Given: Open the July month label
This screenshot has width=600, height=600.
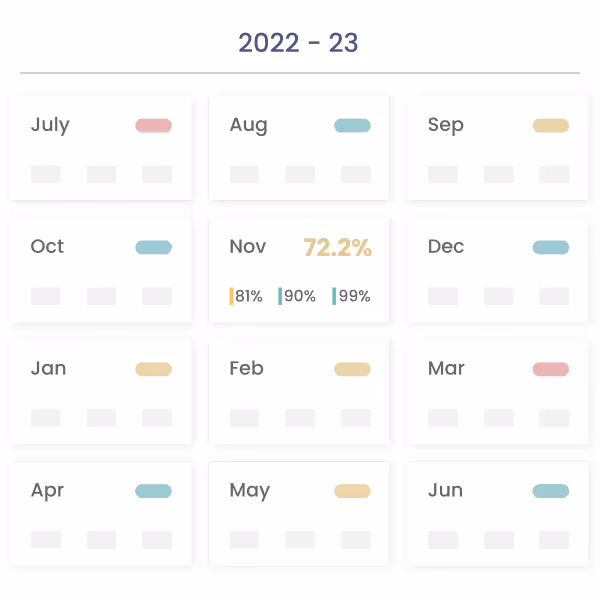Looking at the screenshot, I should 50,125.
